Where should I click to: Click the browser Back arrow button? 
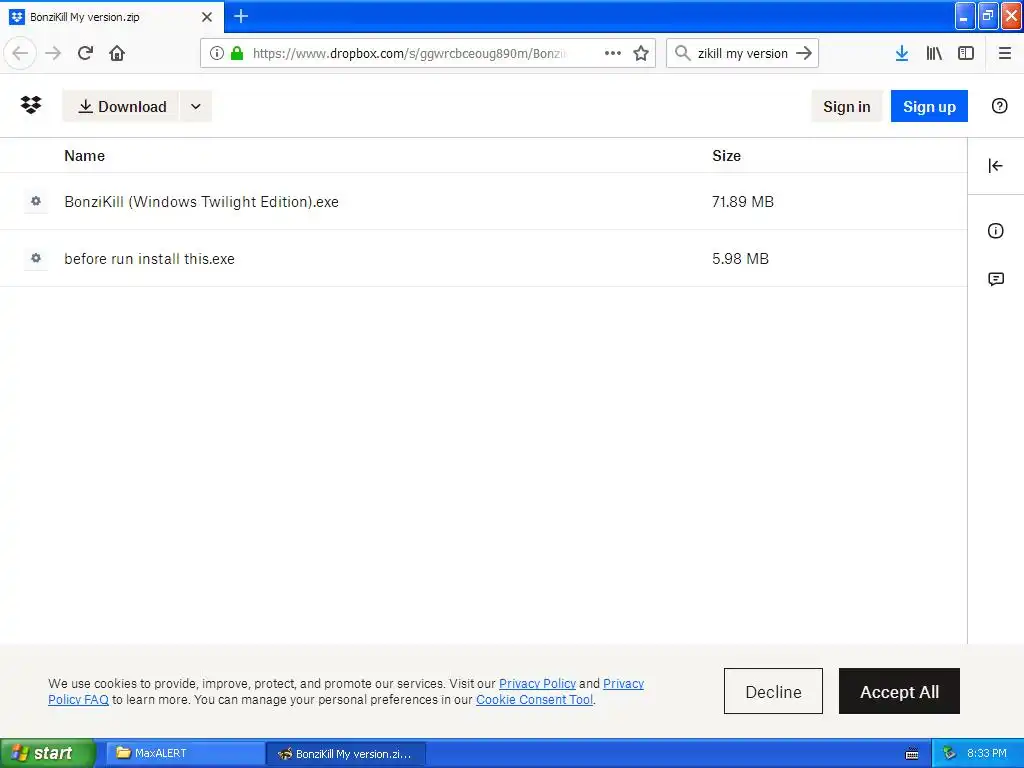(20, 53)
